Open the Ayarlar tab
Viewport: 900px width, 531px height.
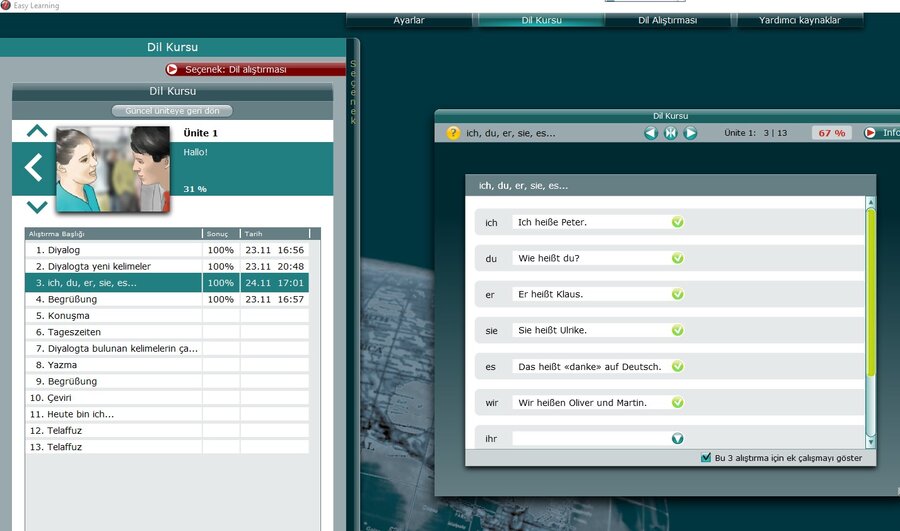click(x=409, y=20)
